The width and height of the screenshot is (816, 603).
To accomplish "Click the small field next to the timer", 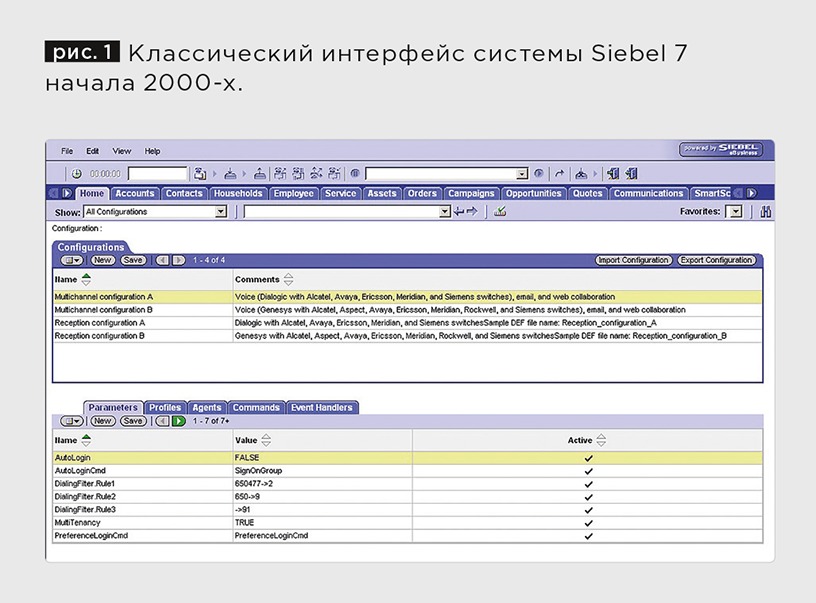I will [x=157, y=174].
